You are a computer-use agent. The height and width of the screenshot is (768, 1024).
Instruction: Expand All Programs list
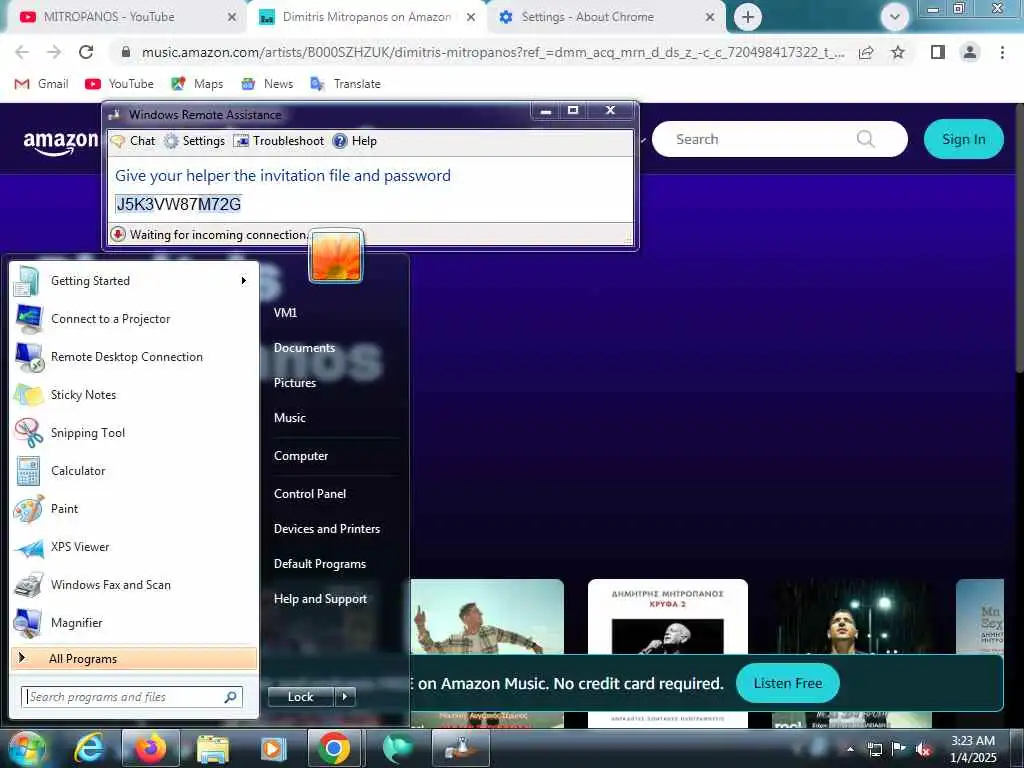[134, 658]
